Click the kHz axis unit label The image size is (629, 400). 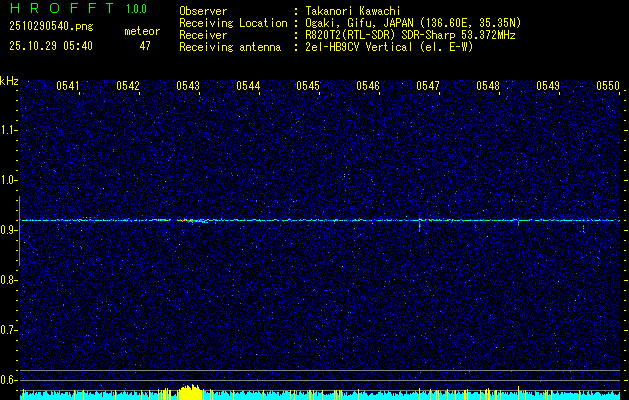[x=9, y=81]
